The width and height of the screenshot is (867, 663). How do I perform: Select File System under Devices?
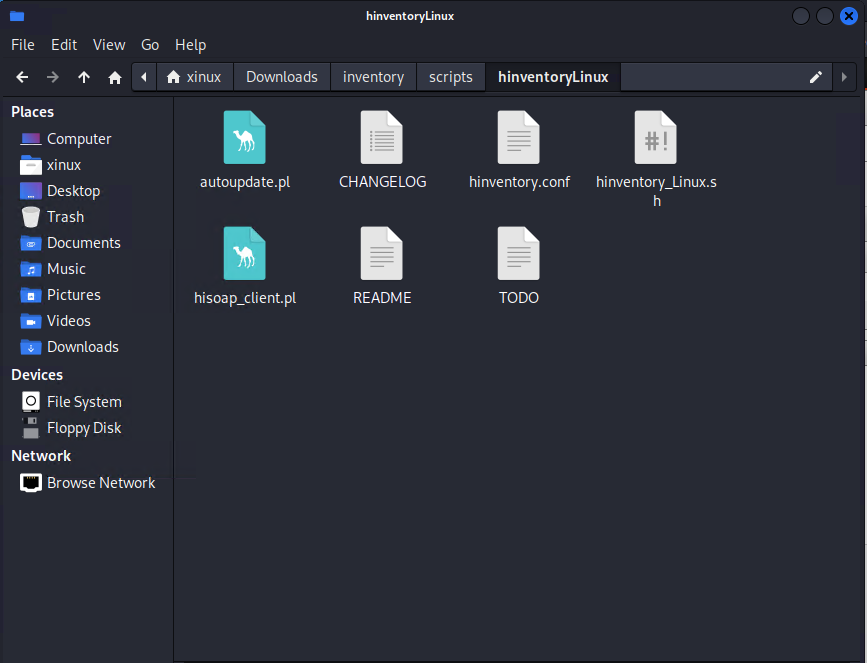pyautogui.click(x=84, y=402)
